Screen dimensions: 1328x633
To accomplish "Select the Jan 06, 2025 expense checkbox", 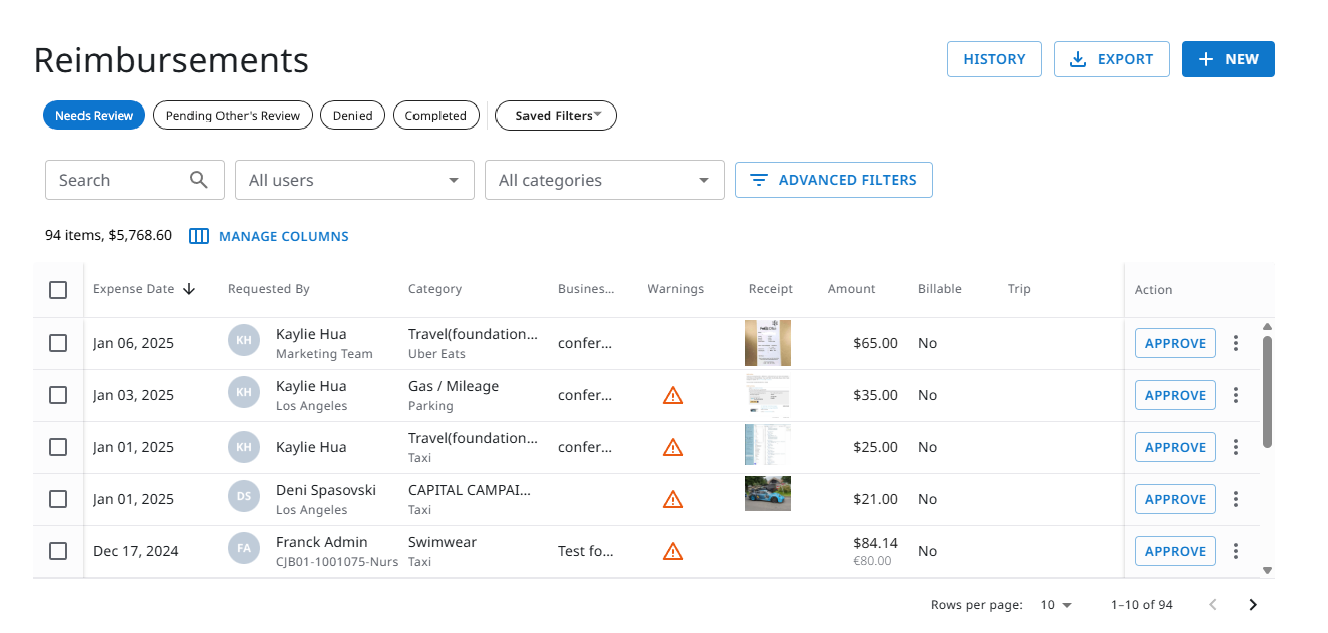I will pyautogui.click(x=58, y=343).
